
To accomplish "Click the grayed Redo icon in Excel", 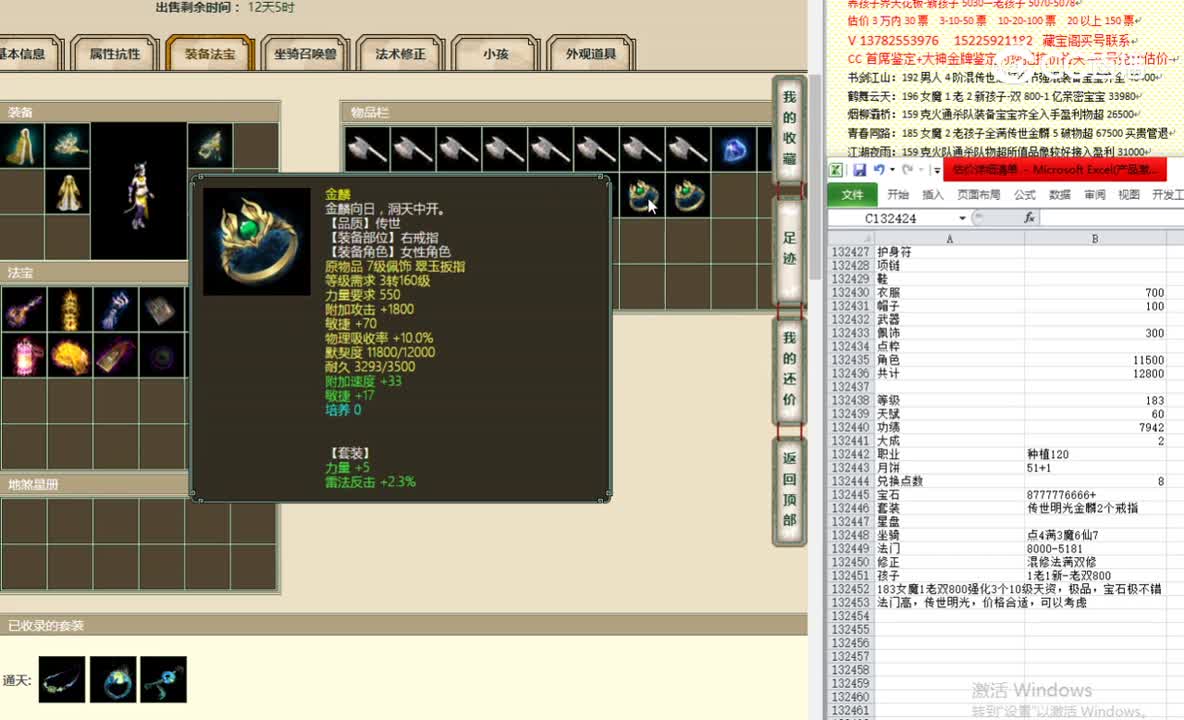I will point(908,170).
